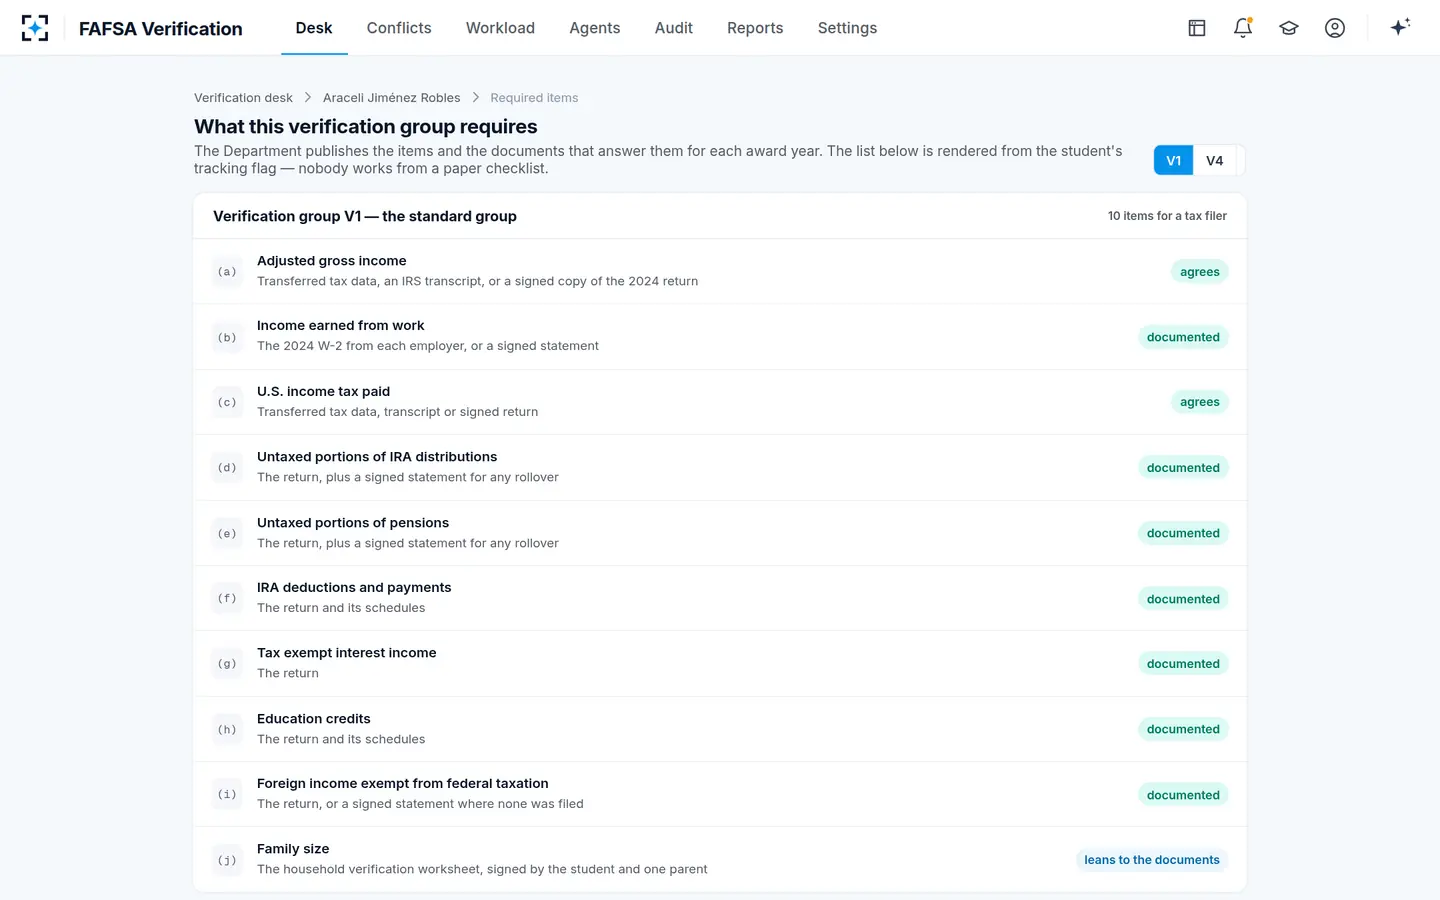
Task: Click documented badge on Foreign income row
Action: (1183, 795)
